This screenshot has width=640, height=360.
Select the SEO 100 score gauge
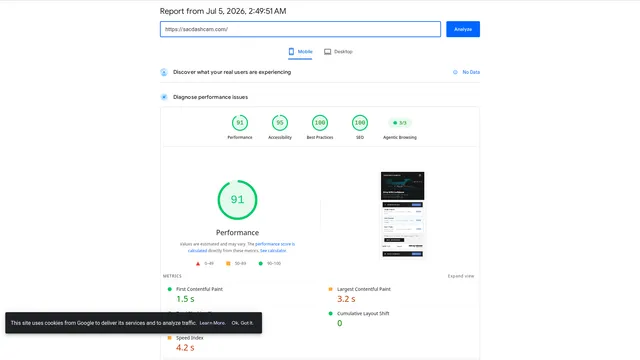point(360,123)
